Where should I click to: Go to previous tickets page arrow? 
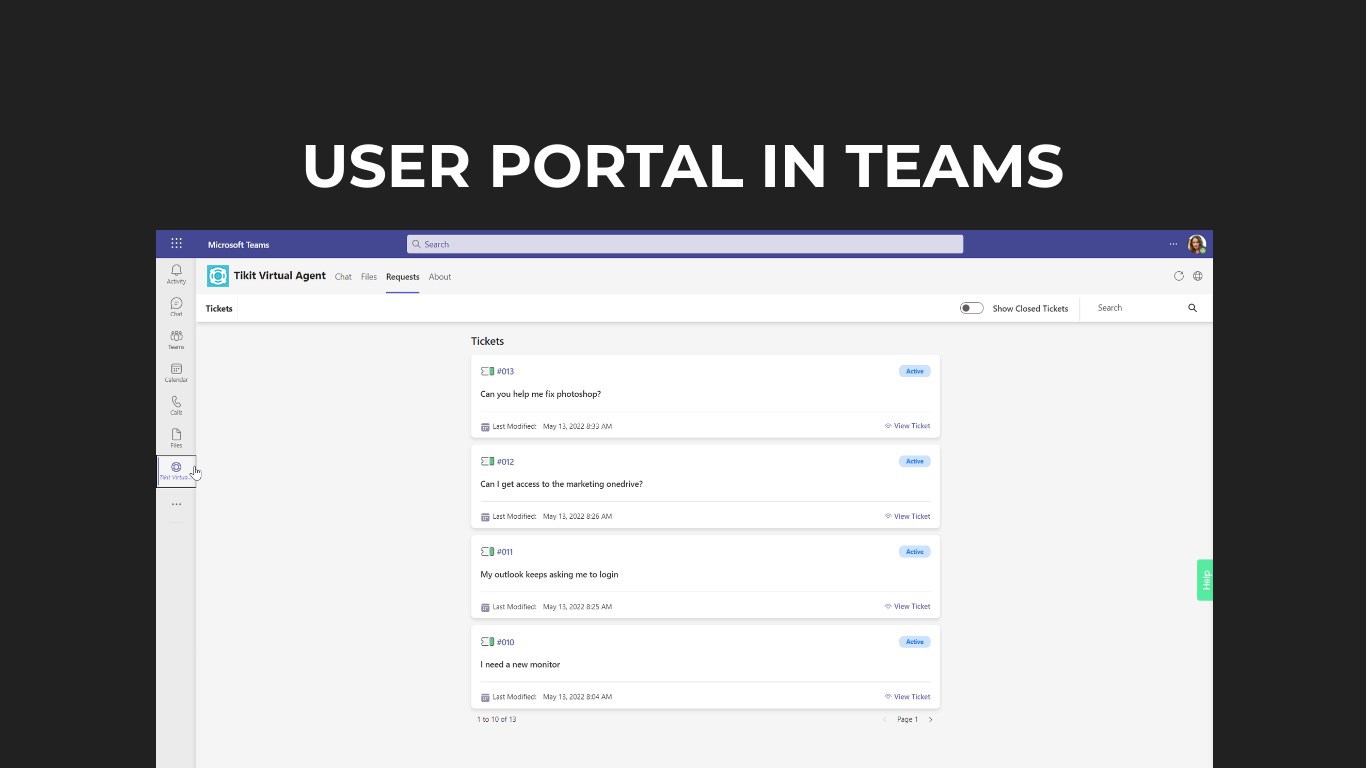pos(884,719)
